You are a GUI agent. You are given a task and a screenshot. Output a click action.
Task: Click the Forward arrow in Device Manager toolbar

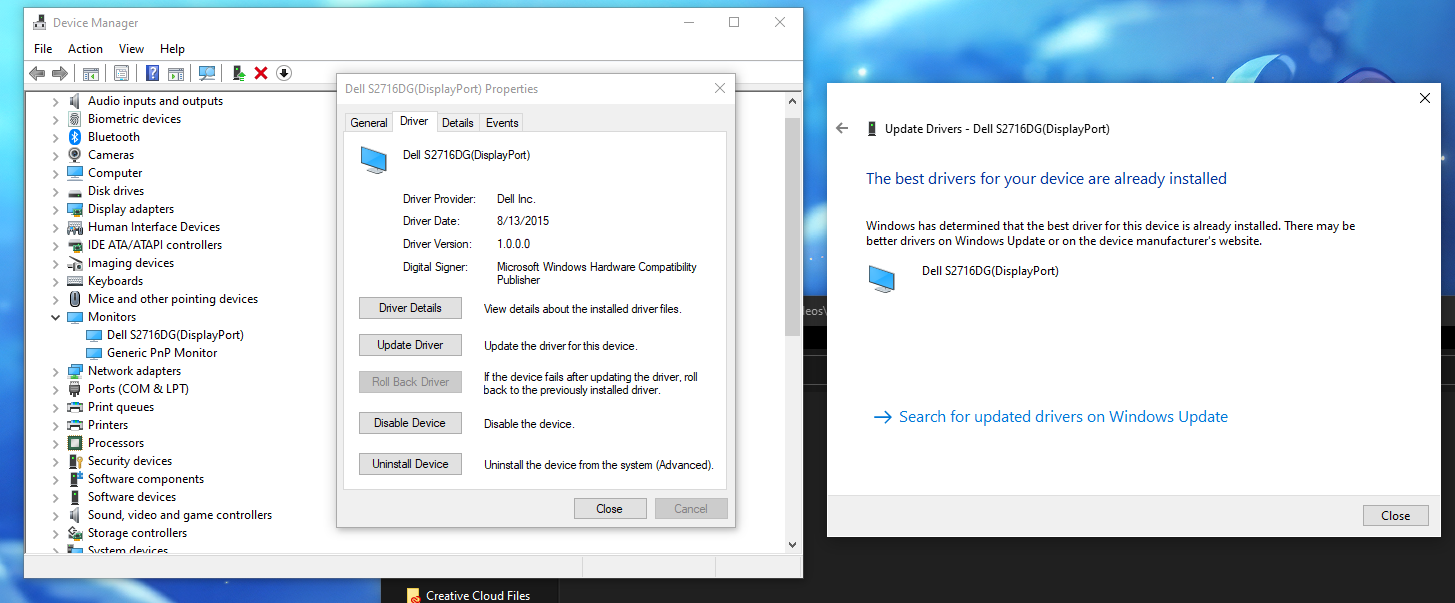[x=60, y=73]
